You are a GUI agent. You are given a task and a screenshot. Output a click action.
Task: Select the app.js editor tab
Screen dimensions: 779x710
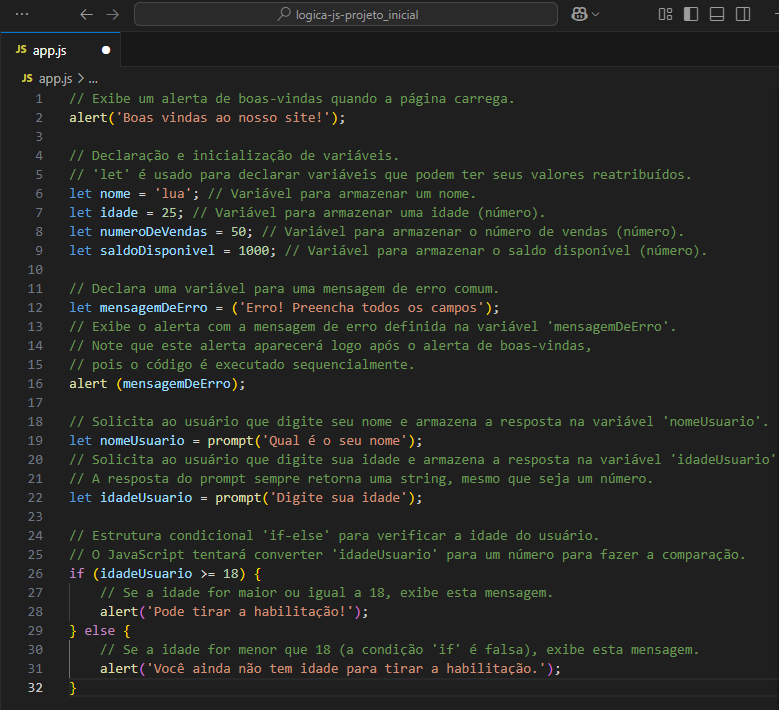[61, 50]
